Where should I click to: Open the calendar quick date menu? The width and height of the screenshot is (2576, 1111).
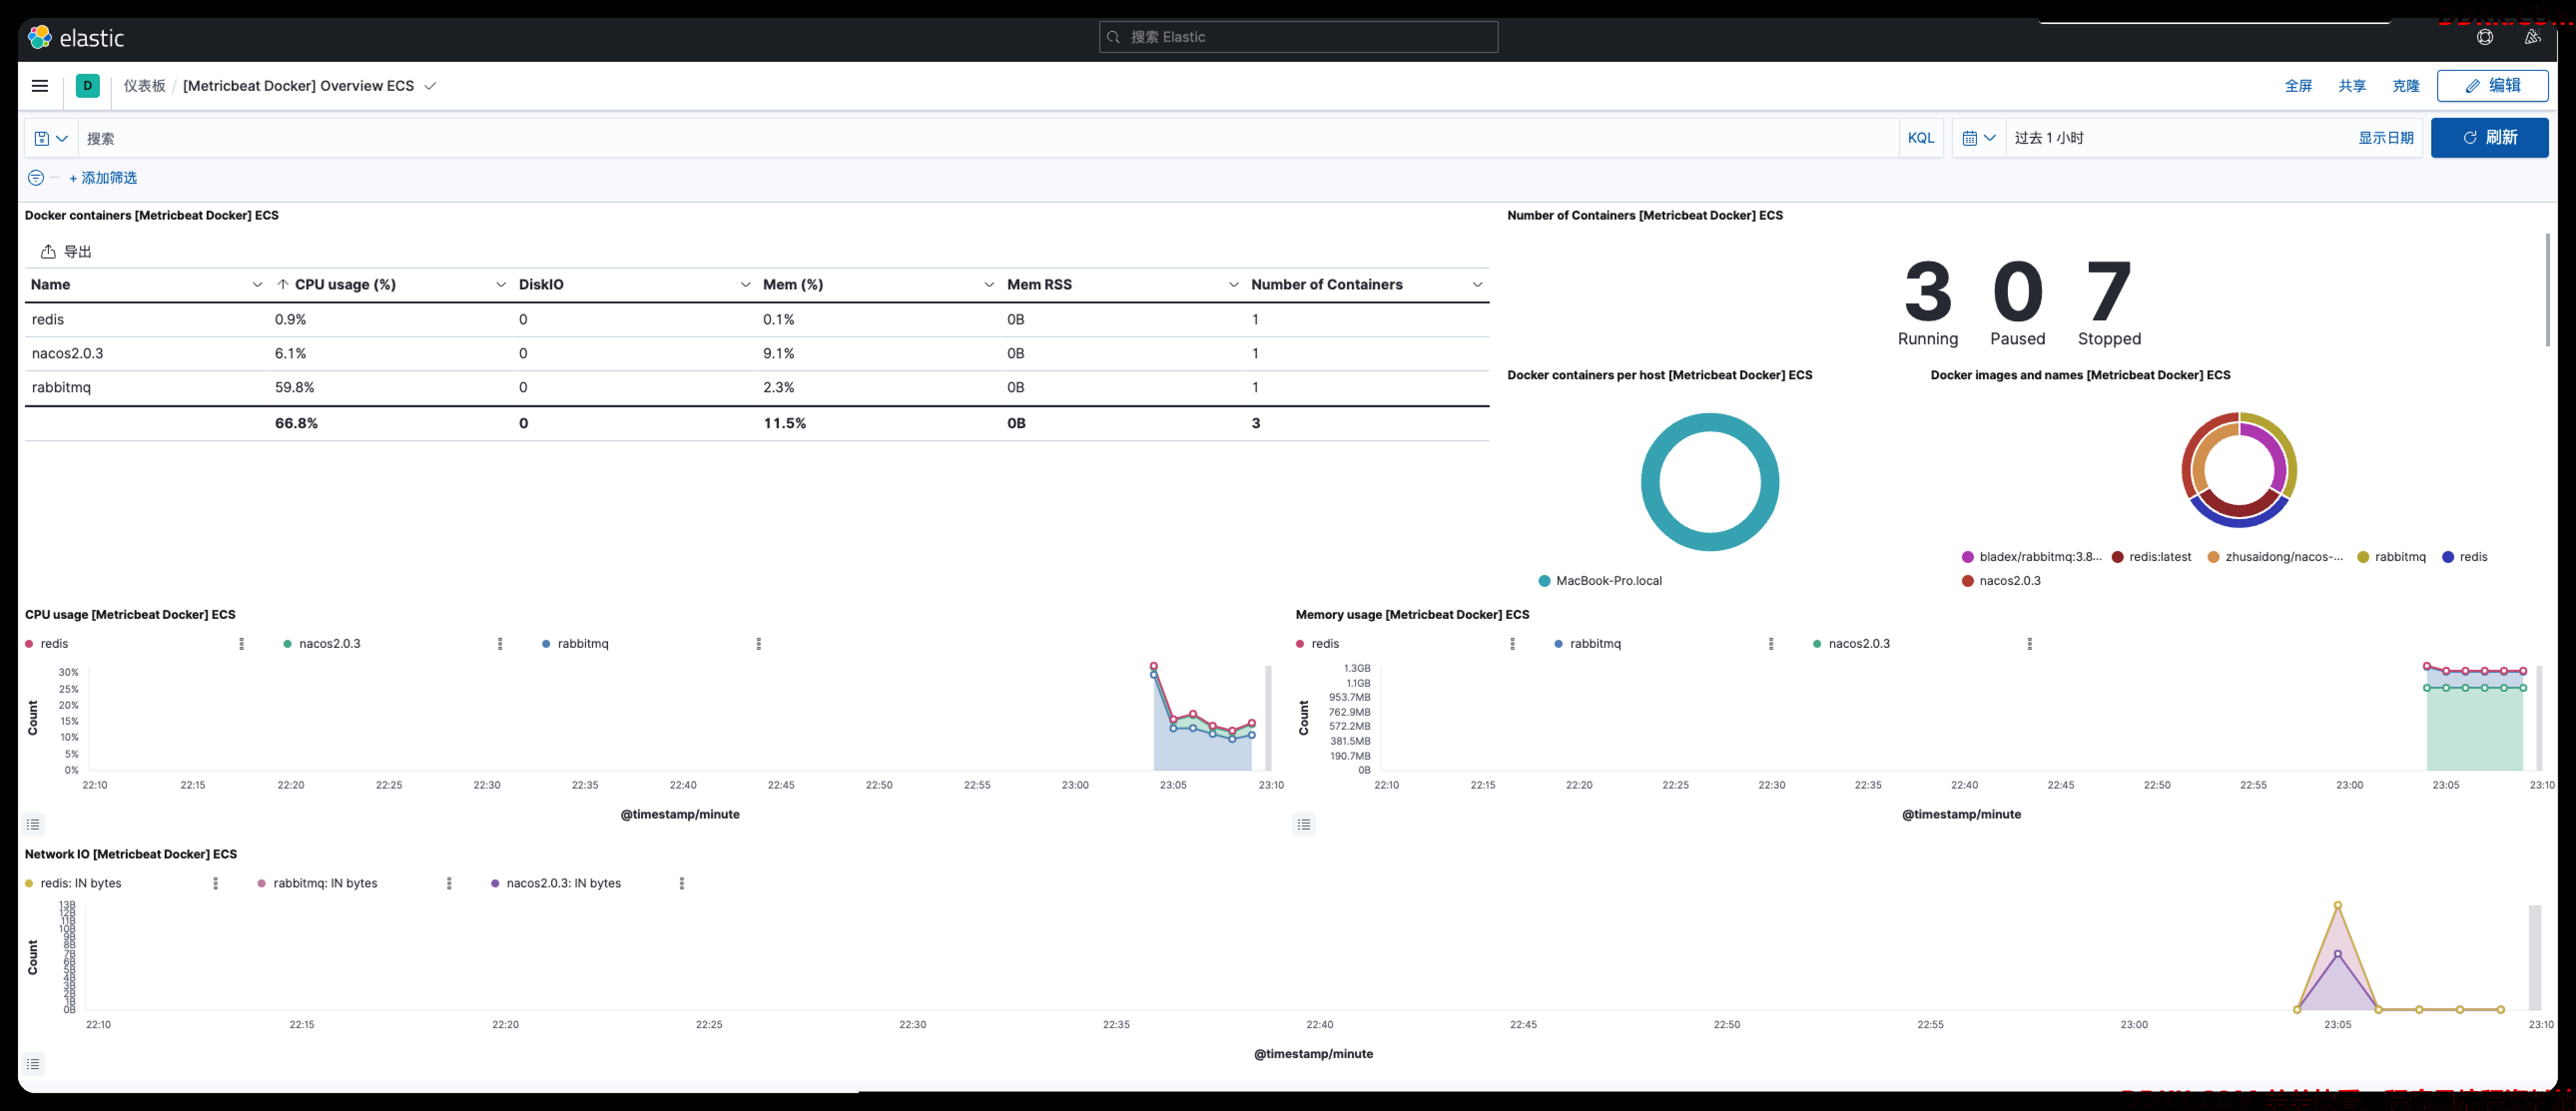click(1979, 138)
